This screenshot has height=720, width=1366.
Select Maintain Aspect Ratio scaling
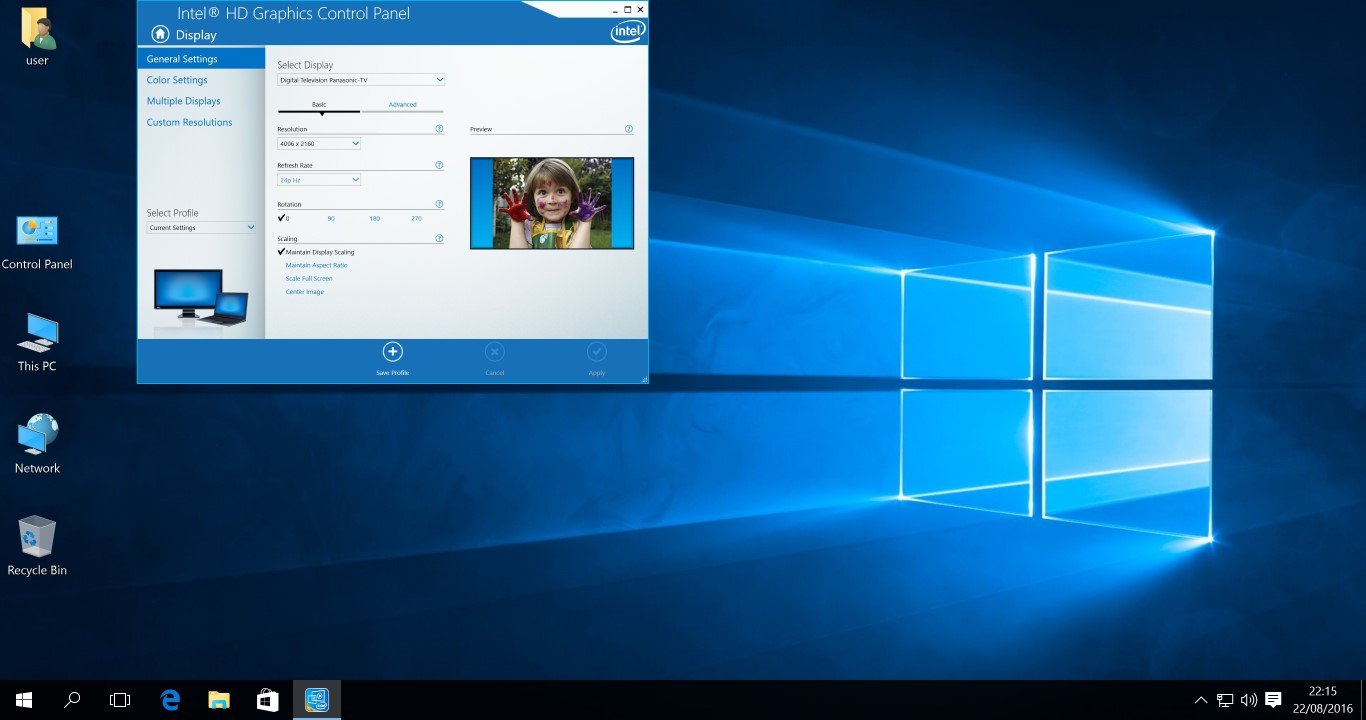316,265
